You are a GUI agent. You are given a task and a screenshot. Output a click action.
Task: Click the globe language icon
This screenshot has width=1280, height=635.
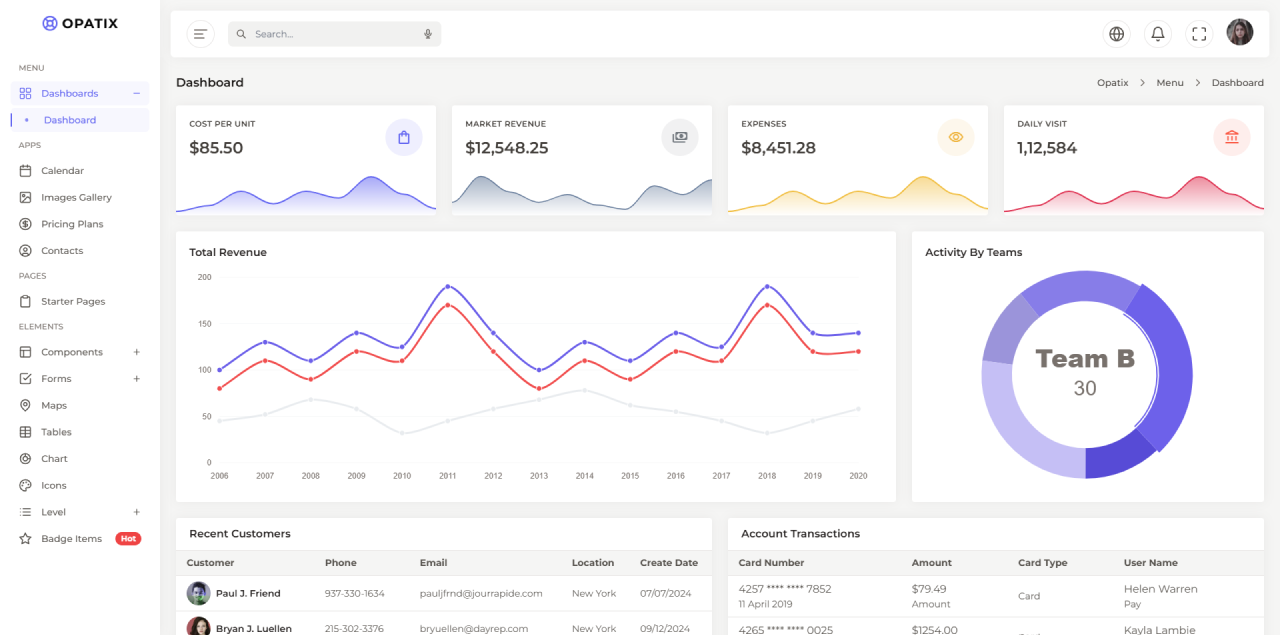tap(1116, 33)
